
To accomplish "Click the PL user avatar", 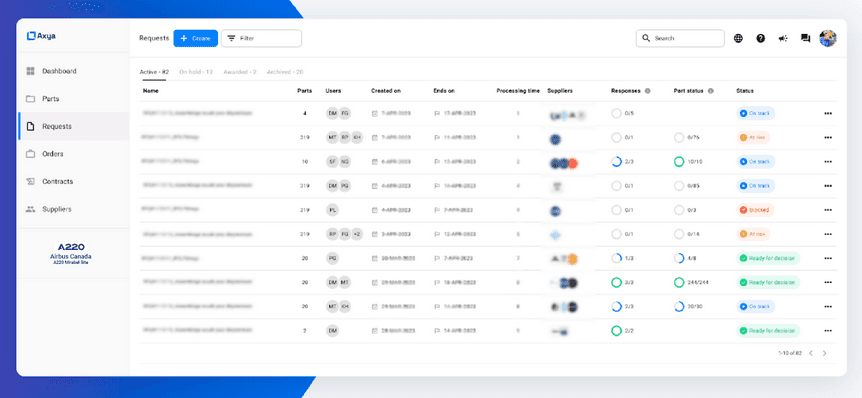I will point(332,210).
